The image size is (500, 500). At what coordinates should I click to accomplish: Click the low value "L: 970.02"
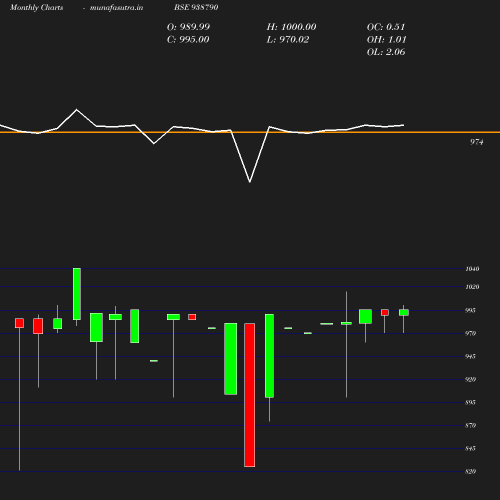pos(288,40)
